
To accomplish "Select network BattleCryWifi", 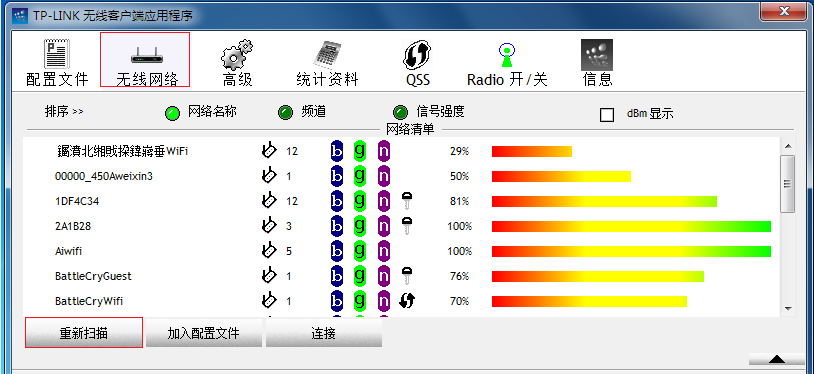I will [x=89, y=301].
